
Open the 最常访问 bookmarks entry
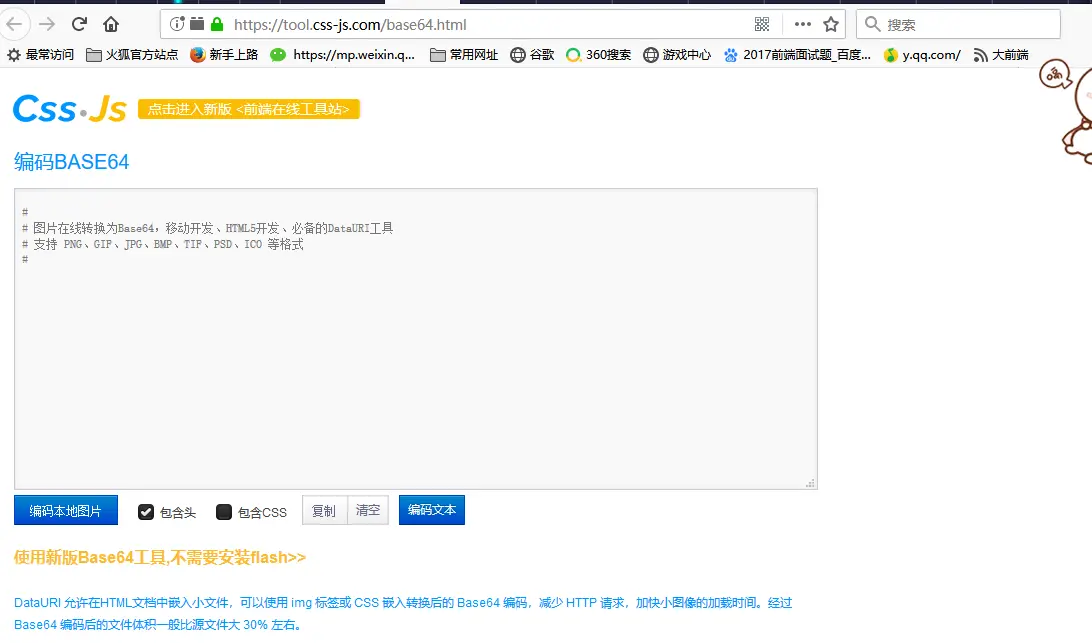tap(41, 54)
